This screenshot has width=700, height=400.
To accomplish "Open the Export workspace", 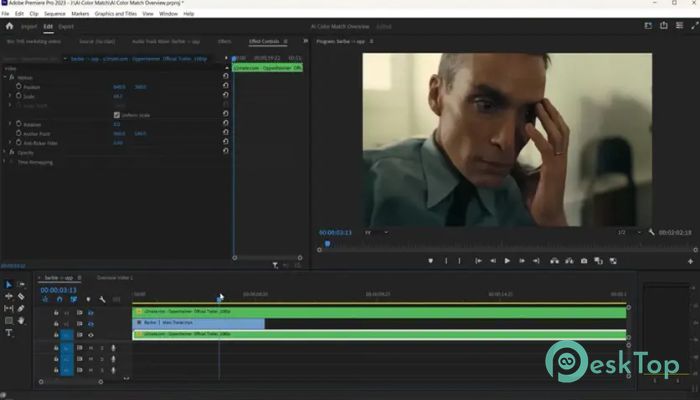I will click(x=66, y=26).
